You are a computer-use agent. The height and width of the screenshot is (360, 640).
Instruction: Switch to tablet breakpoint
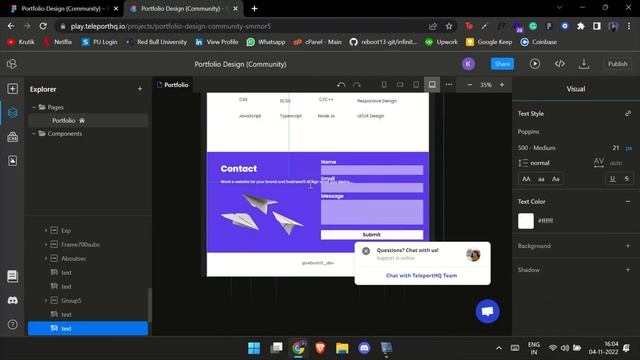(416, 84)
